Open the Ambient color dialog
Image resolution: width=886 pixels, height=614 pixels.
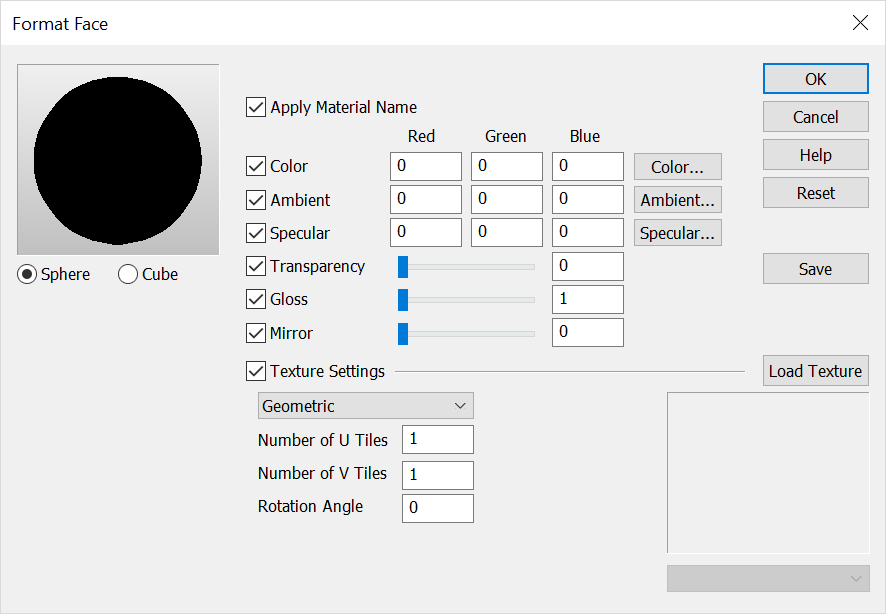677,199
